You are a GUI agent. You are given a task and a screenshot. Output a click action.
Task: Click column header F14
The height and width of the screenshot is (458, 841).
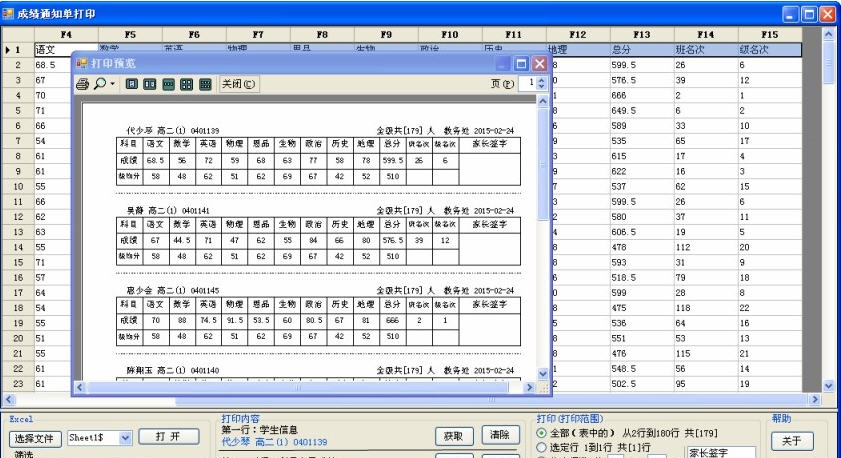click(705, 34)
